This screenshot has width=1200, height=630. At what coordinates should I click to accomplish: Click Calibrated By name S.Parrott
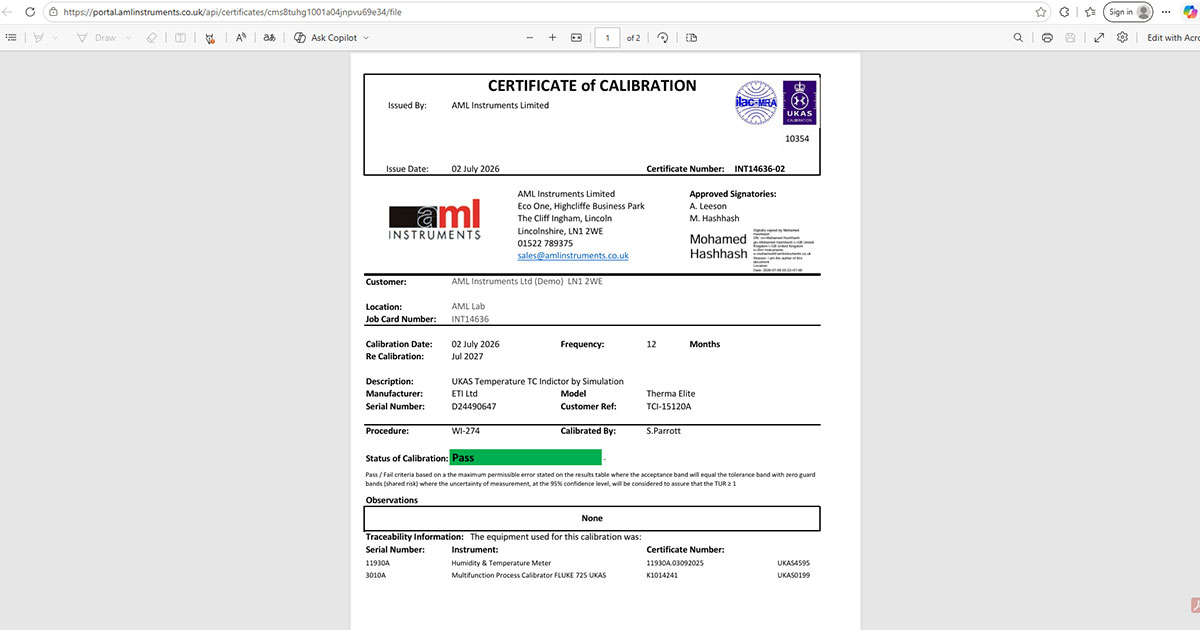(665, 431)
